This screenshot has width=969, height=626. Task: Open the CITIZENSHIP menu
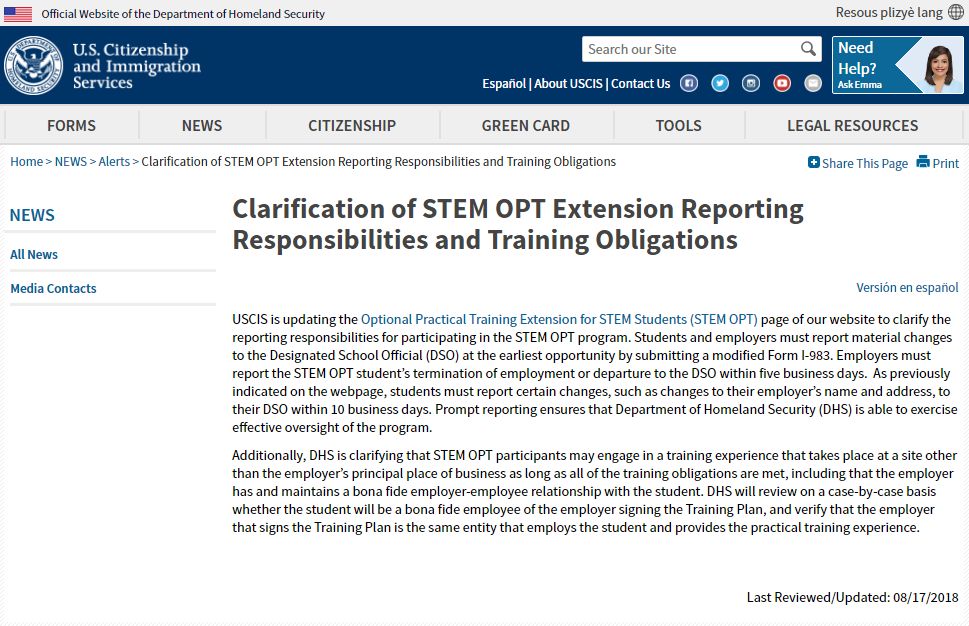point(352,125)
